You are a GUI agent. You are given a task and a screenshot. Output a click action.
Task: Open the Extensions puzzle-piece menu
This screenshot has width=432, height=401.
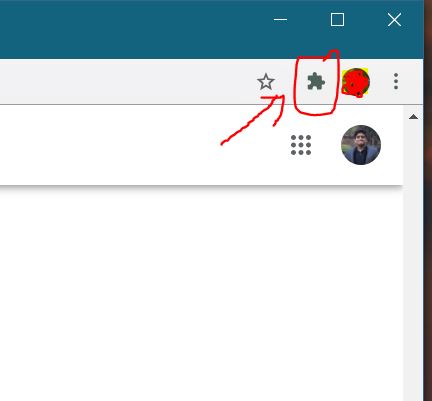(316, 82)
